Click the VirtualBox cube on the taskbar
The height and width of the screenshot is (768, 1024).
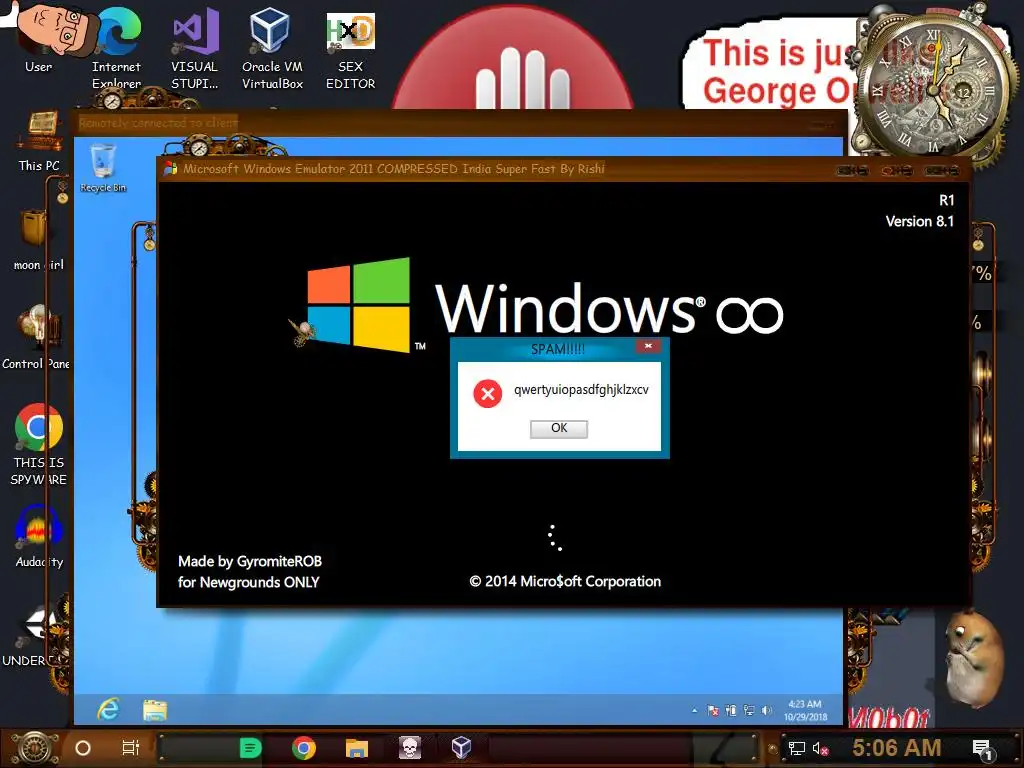[x=461, y=747]
